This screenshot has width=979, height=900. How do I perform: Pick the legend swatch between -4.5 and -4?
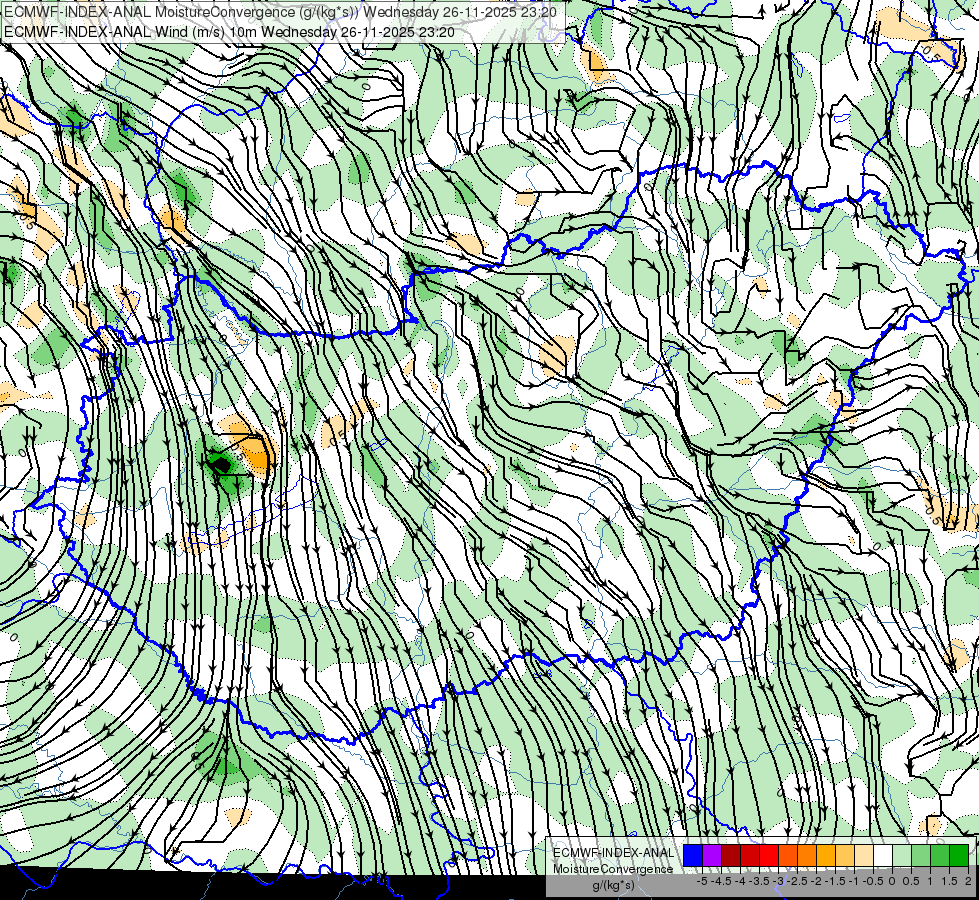731,855
